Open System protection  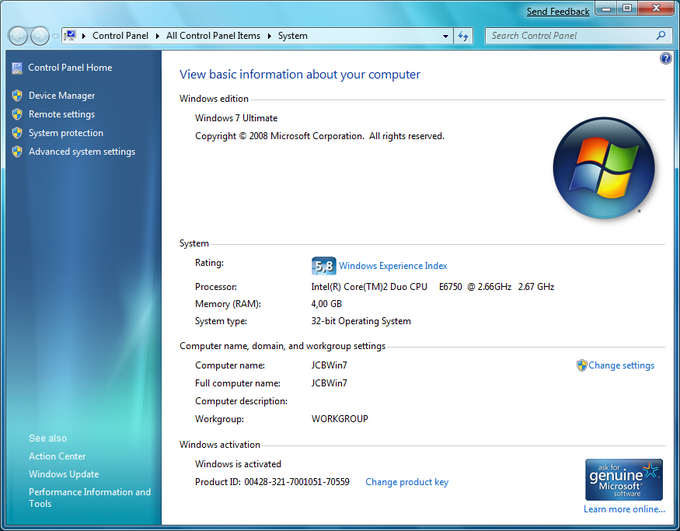[x=66, y=133]
